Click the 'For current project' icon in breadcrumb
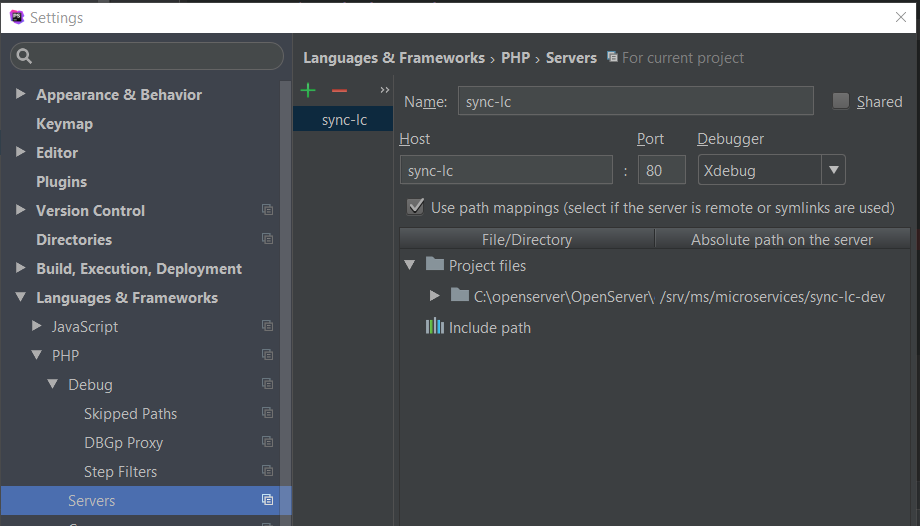Image resolution: width=920 pixels, height=526 pixels. (x=612, y=57)
